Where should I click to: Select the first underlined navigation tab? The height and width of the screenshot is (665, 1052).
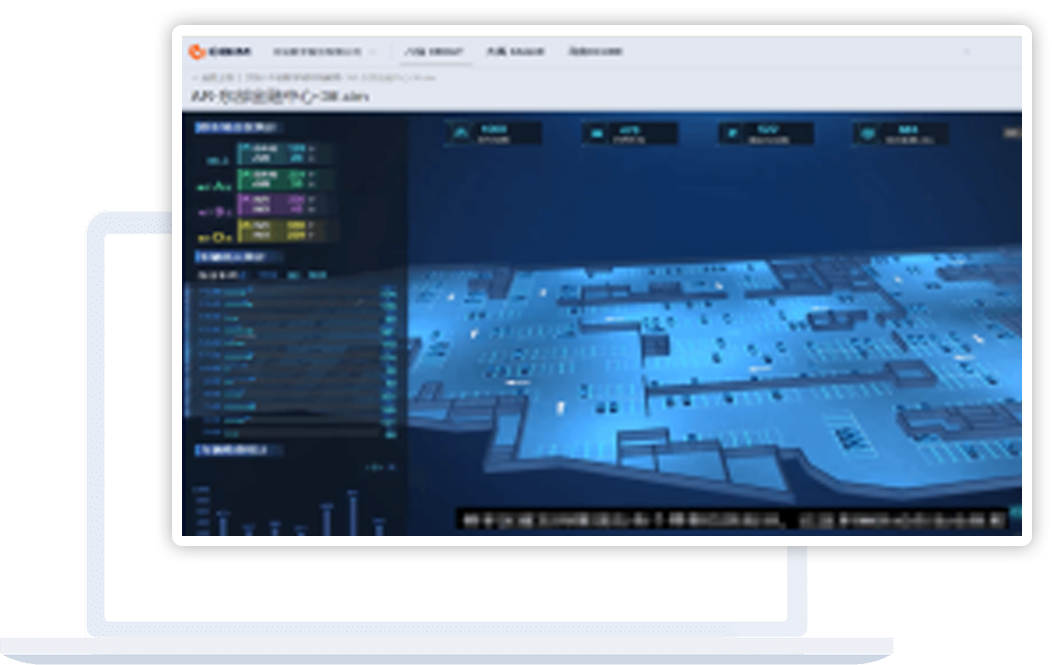435,52
